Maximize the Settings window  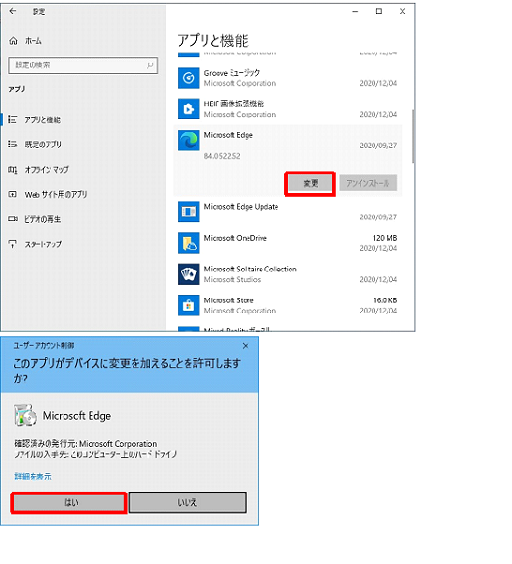coord(379,12)
